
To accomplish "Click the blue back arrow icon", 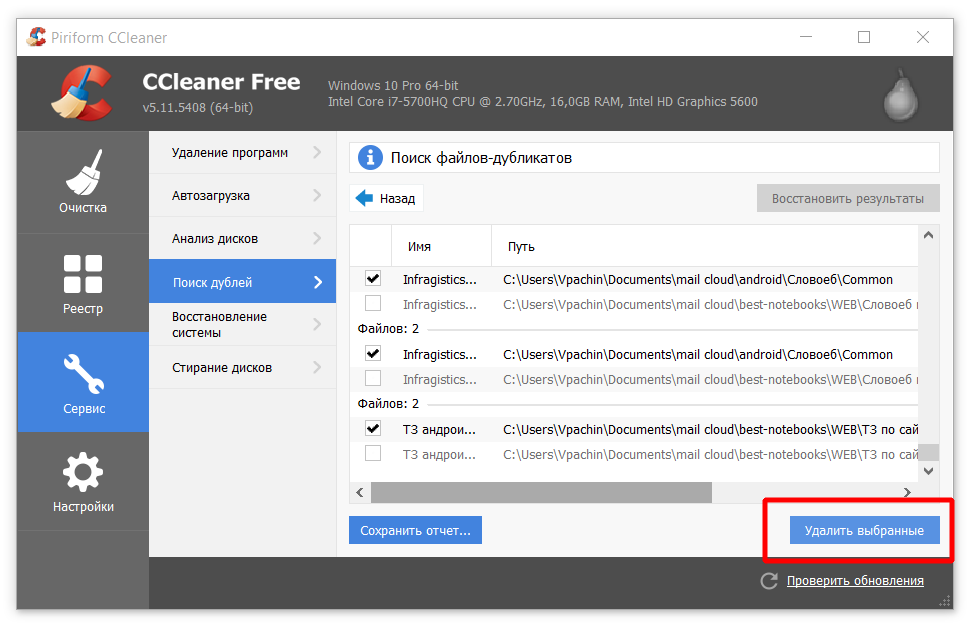I will click(364, 198).
